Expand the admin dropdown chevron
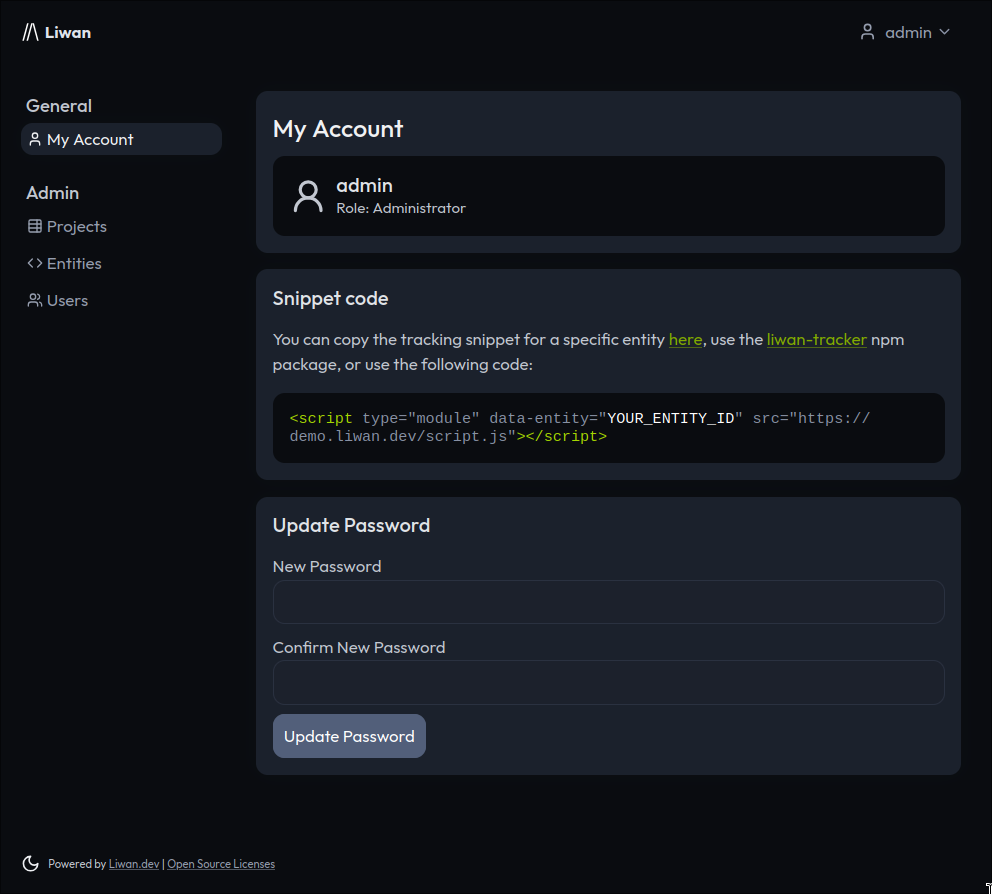The image size is (992, 894). [945, 32]
